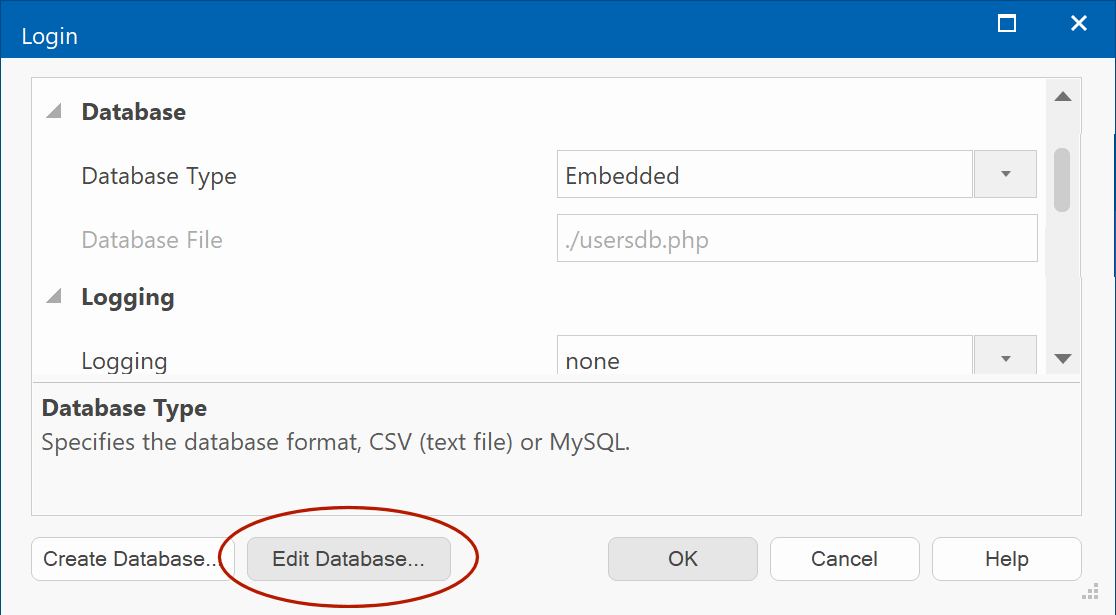Open the Database Type dropdown arrow
1116x615 pixels.
click(1005, 175)
